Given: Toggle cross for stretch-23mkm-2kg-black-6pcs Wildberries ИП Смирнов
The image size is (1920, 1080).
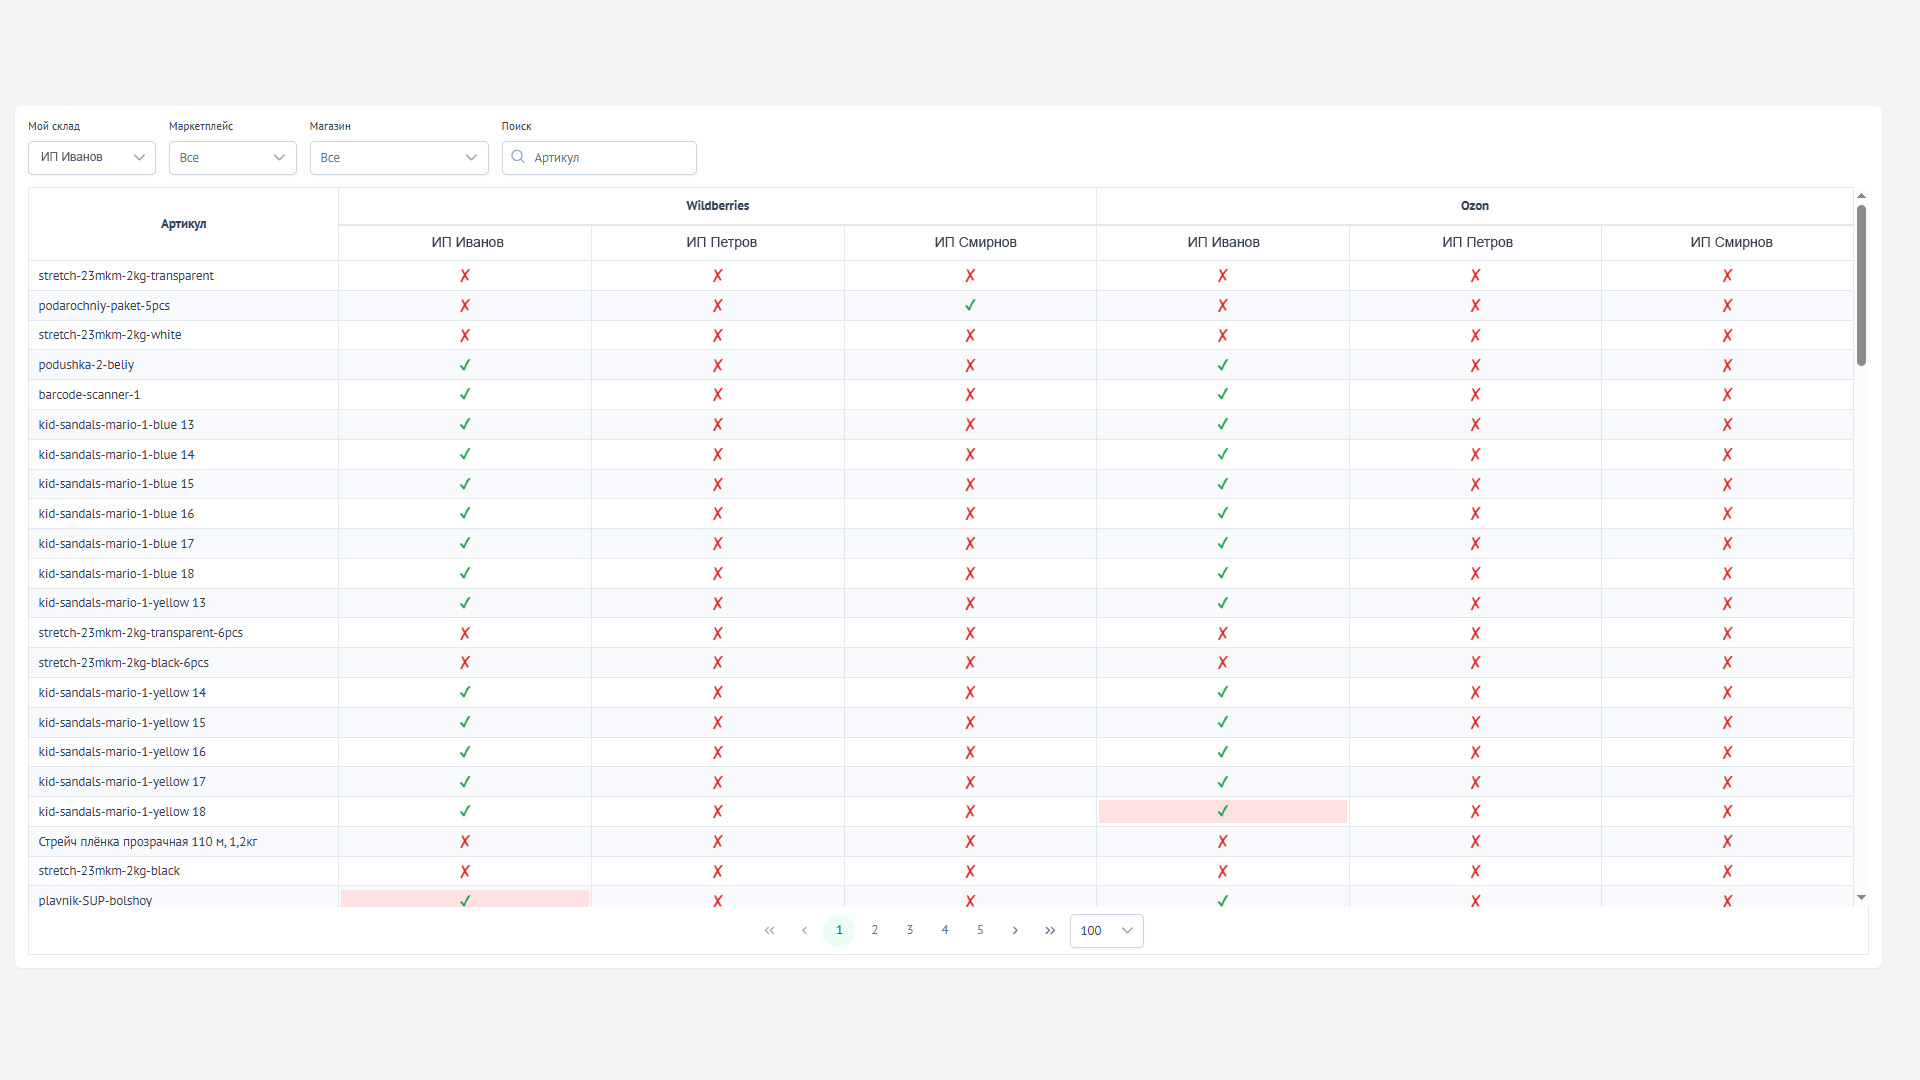Looking at the screenshot, I should 970,663.
